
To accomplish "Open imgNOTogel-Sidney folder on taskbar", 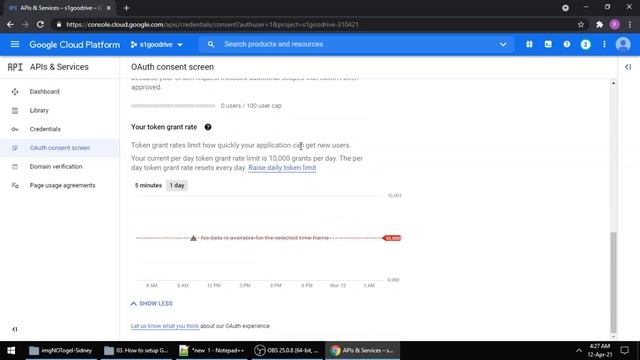I will tap(61, 350).
